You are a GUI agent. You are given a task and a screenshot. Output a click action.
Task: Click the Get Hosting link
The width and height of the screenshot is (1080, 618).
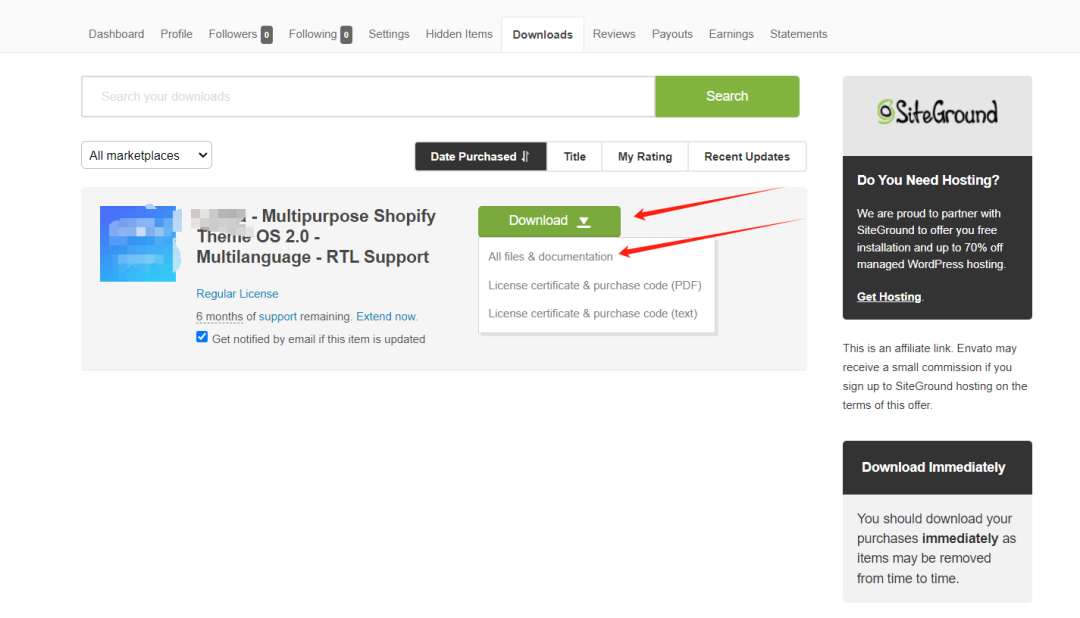pyautogui.click(x=889, y=297)
